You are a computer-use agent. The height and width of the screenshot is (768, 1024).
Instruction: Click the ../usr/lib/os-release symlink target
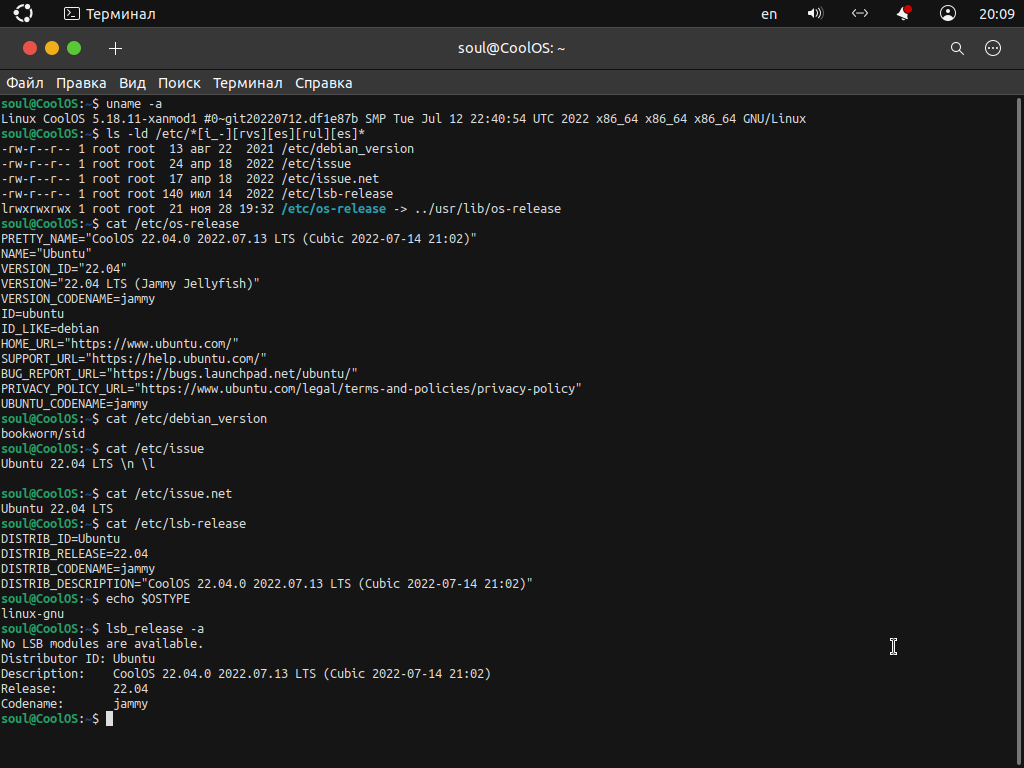tap(487, 209)
